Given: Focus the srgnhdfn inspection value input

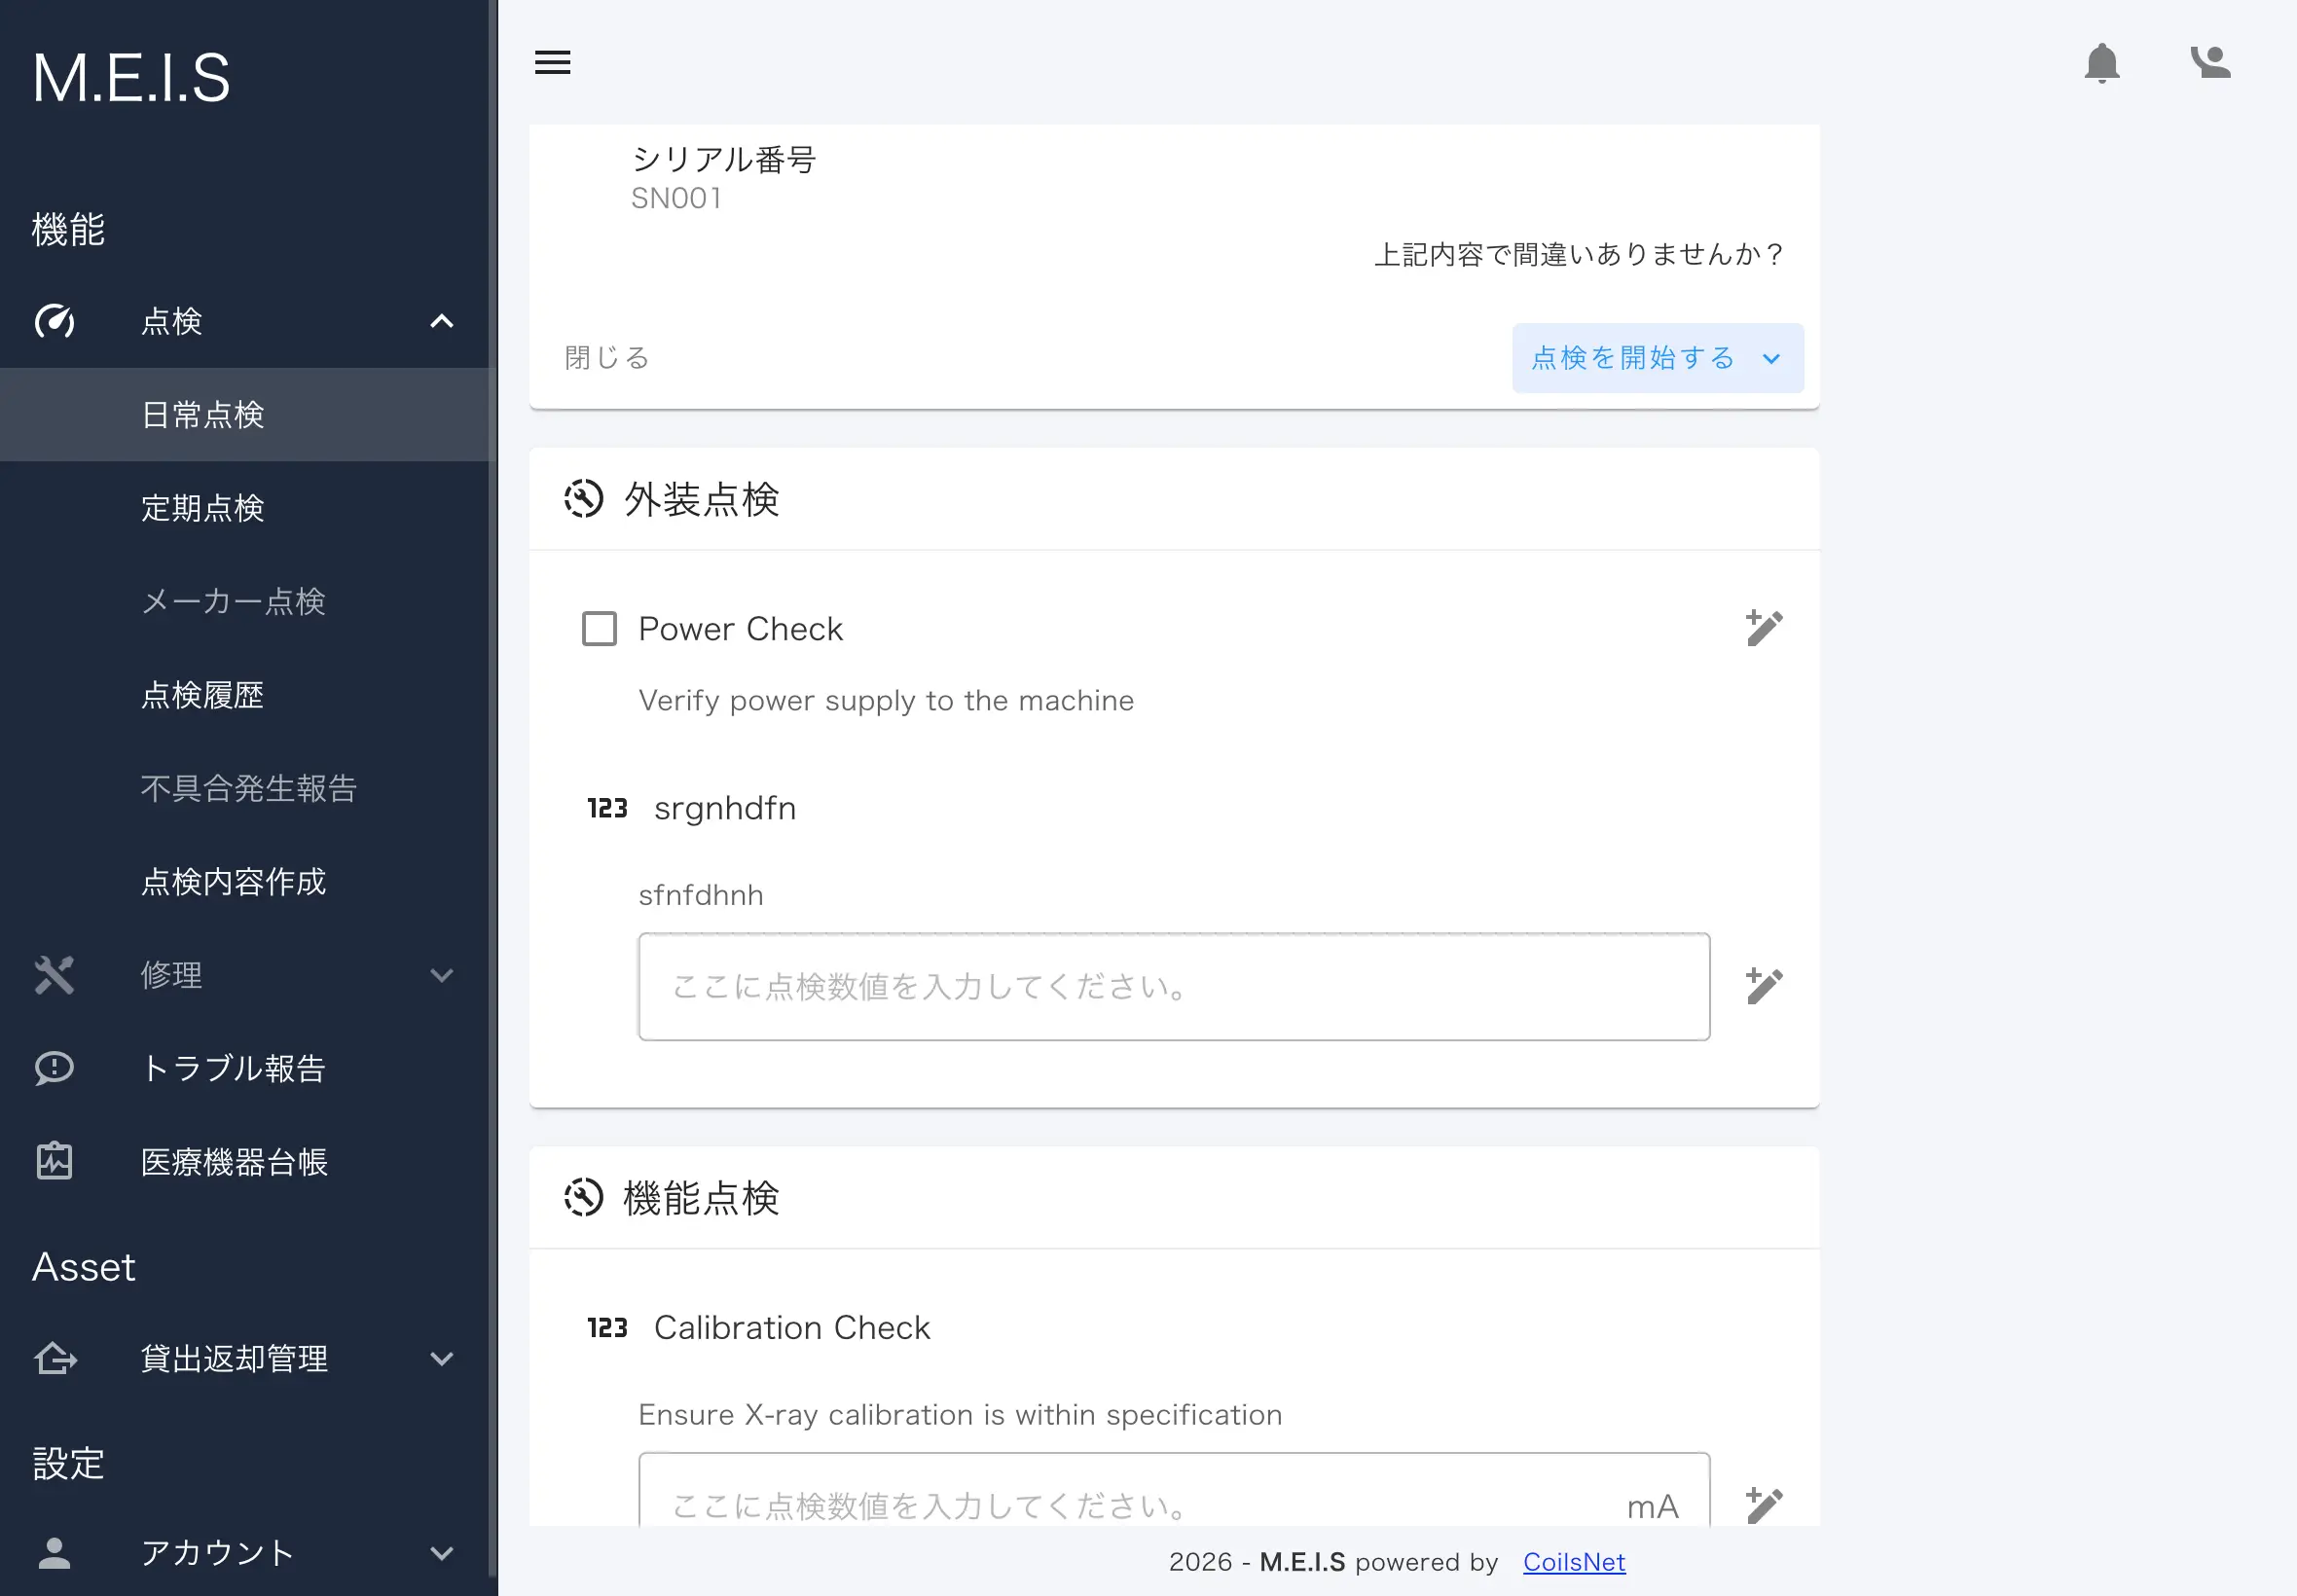Looking at the screenshot, I should pos(1174,987).
